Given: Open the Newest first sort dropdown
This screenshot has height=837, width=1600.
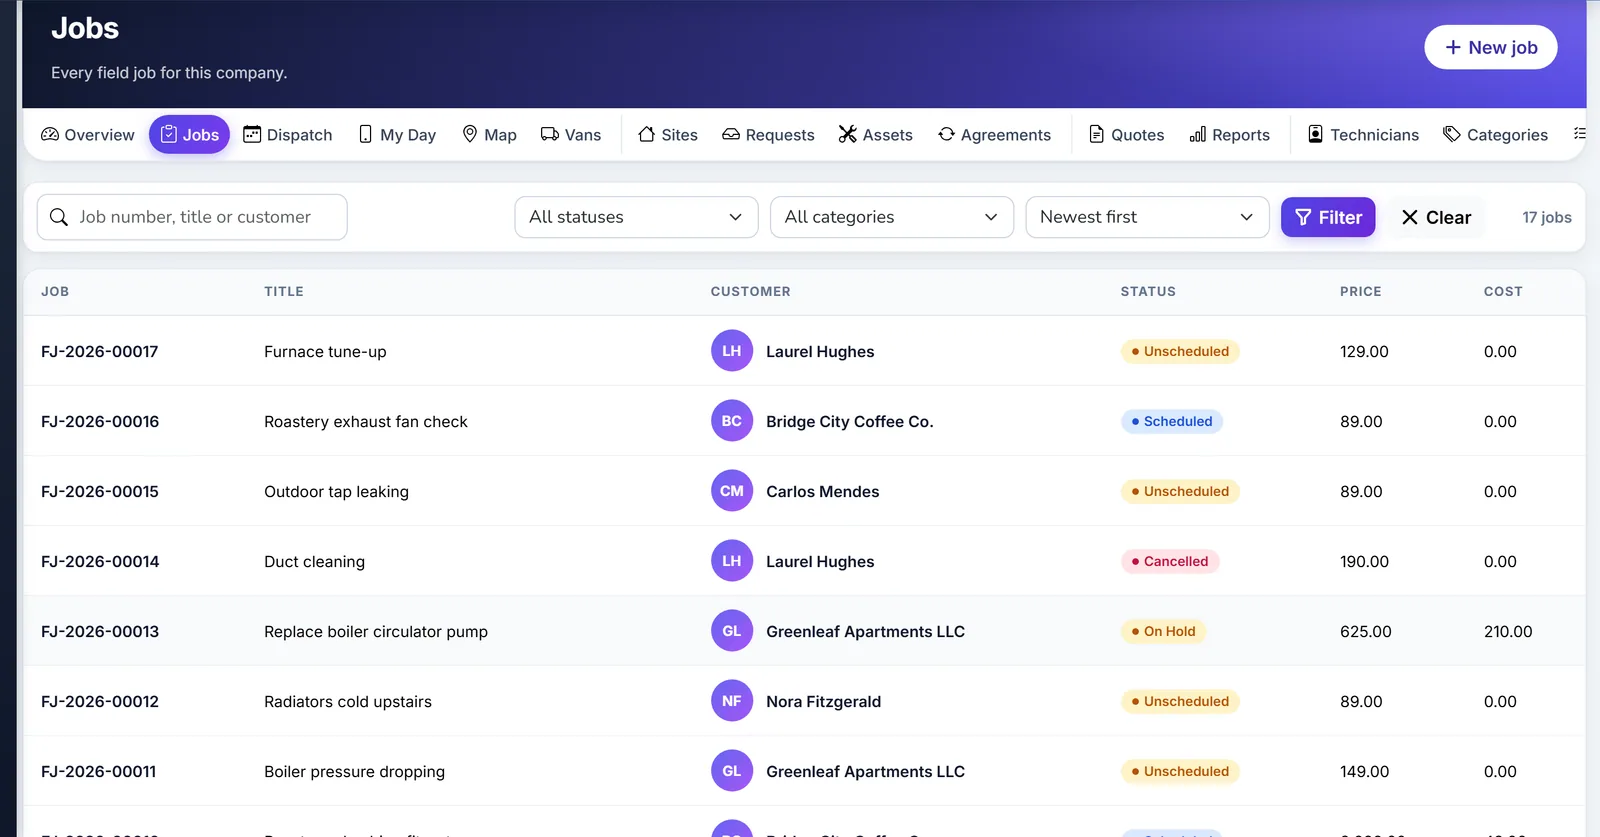Looking at the screenshot, I should [1147, 217].
